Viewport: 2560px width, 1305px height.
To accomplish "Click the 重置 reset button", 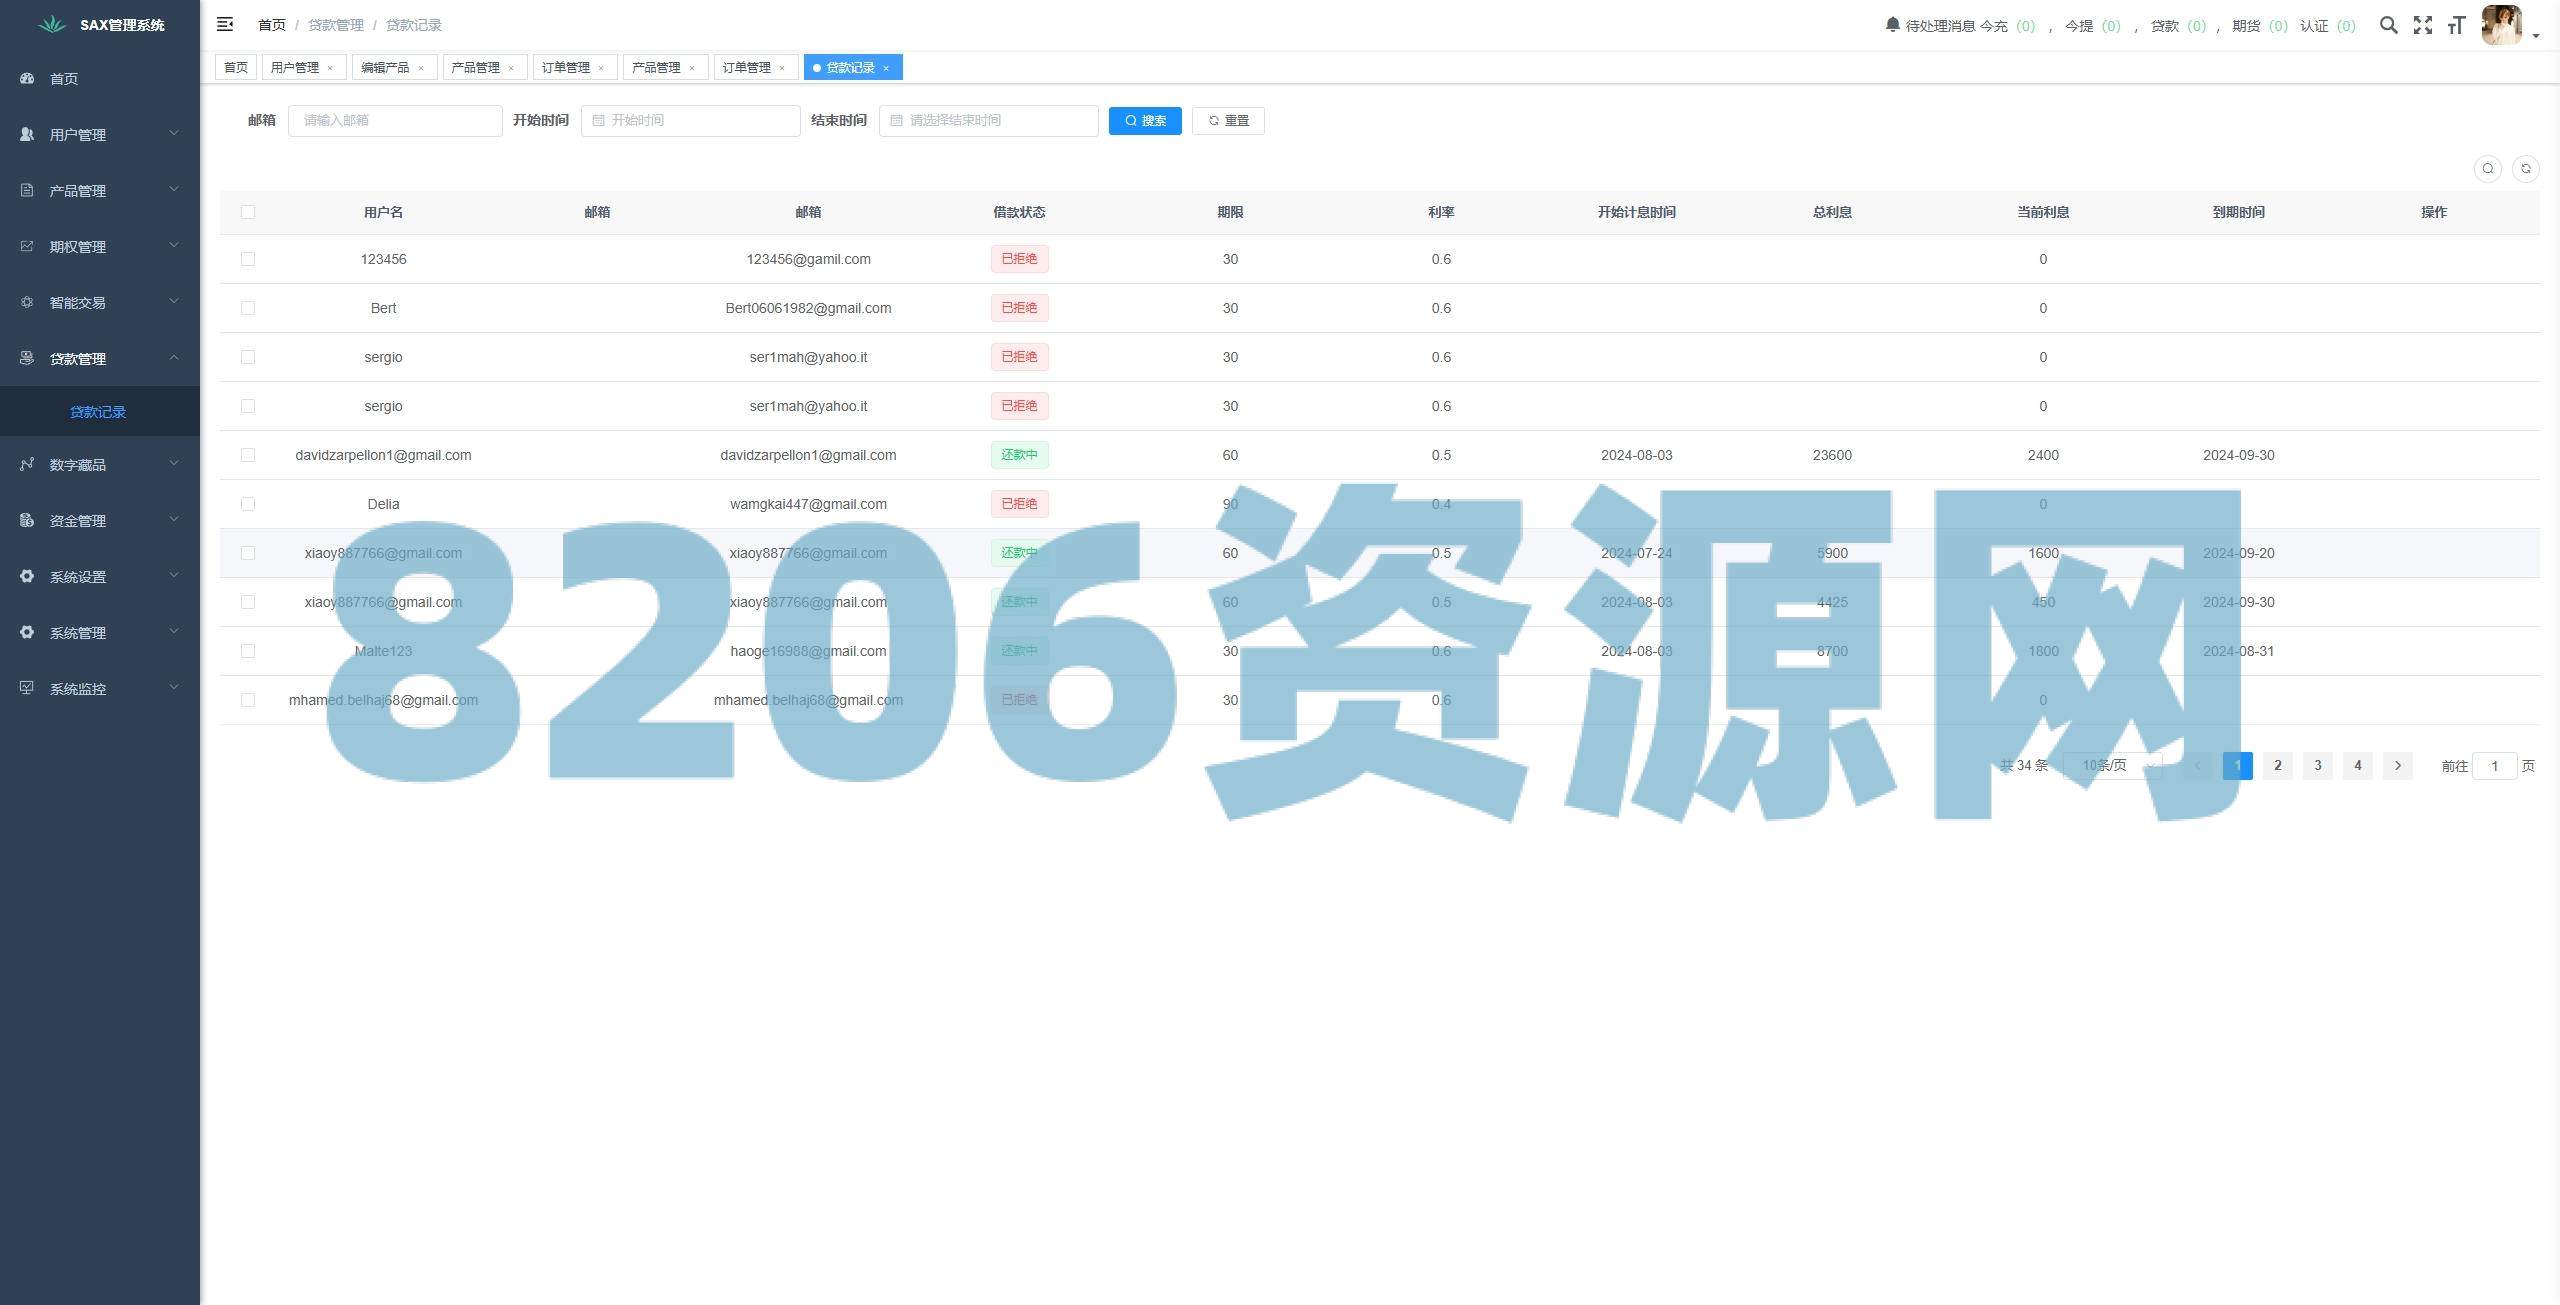I will pos(1228,121).
